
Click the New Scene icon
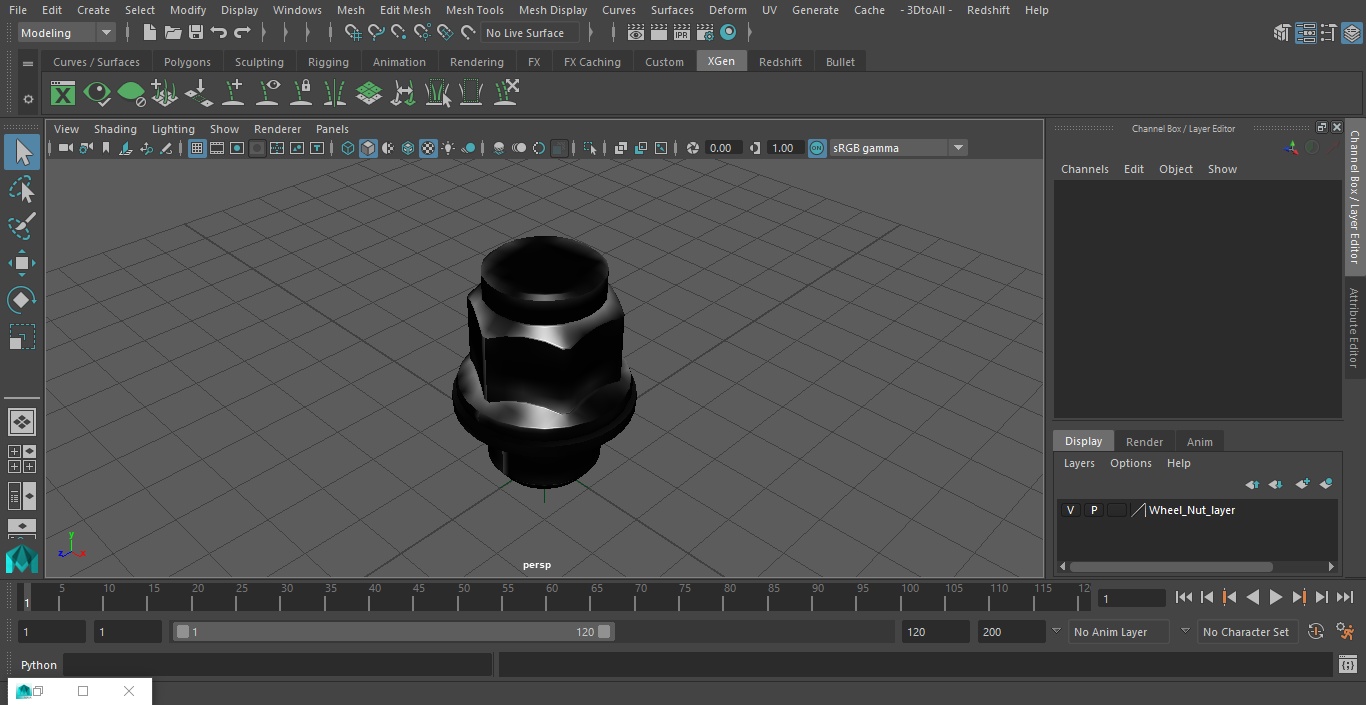pos(149,33)
